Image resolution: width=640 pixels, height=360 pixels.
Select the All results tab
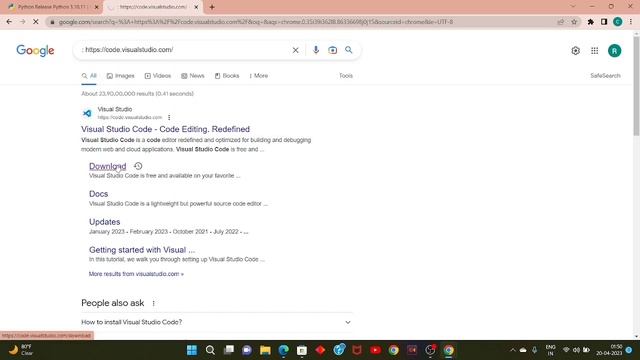tap(89, 76)
